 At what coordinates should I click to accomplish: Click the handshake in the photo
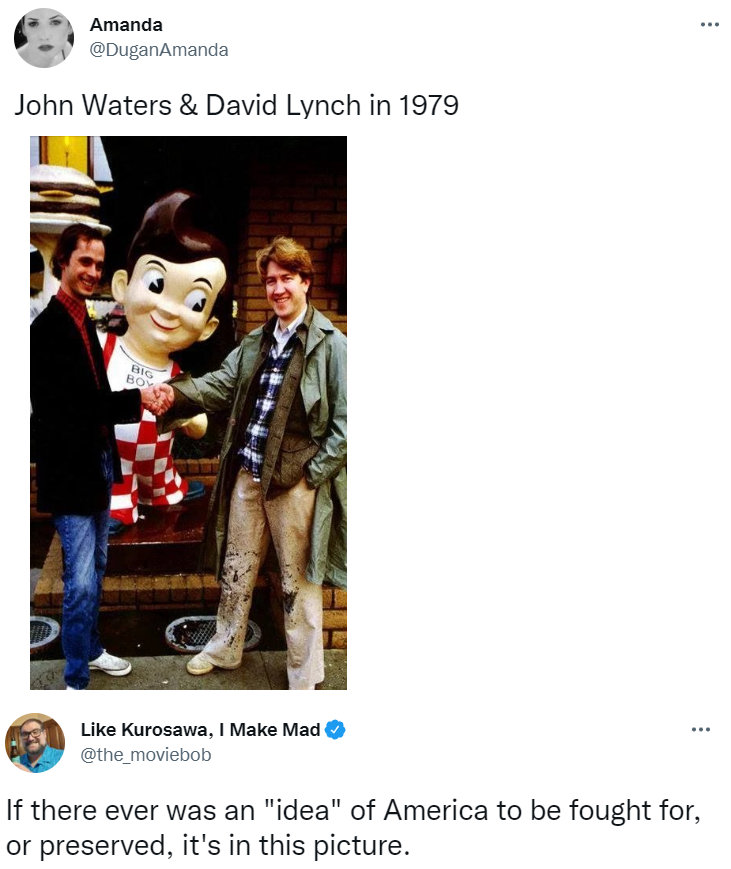click(157, 398)
